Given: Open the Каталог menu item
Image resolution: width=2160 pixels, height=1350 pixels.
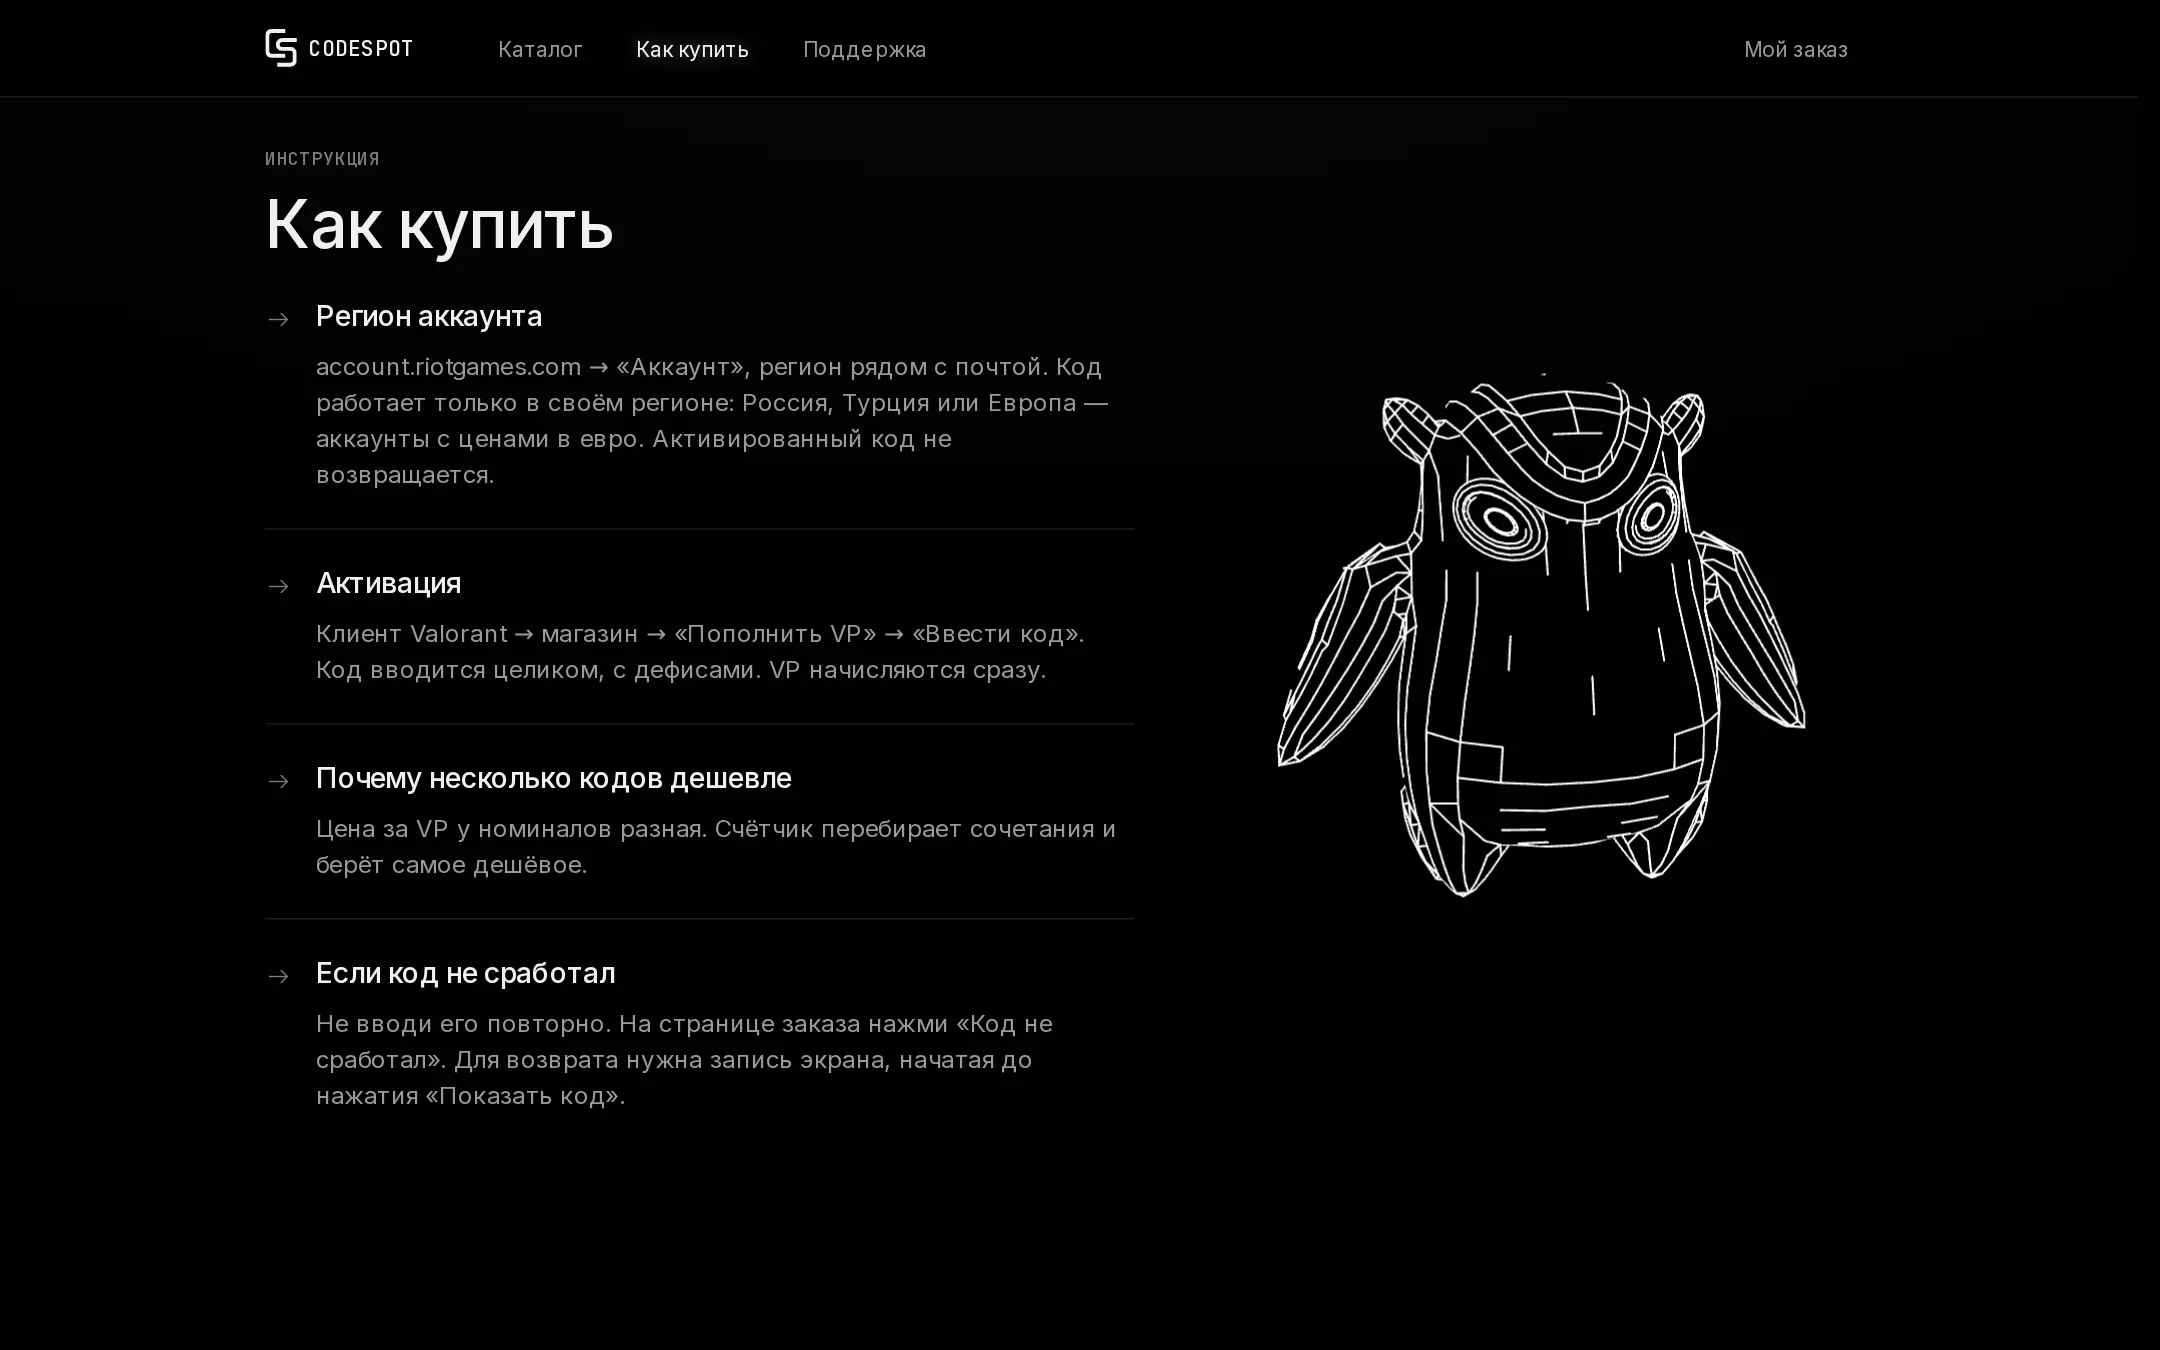Looking at the screenshot, I should coord(540,49).
